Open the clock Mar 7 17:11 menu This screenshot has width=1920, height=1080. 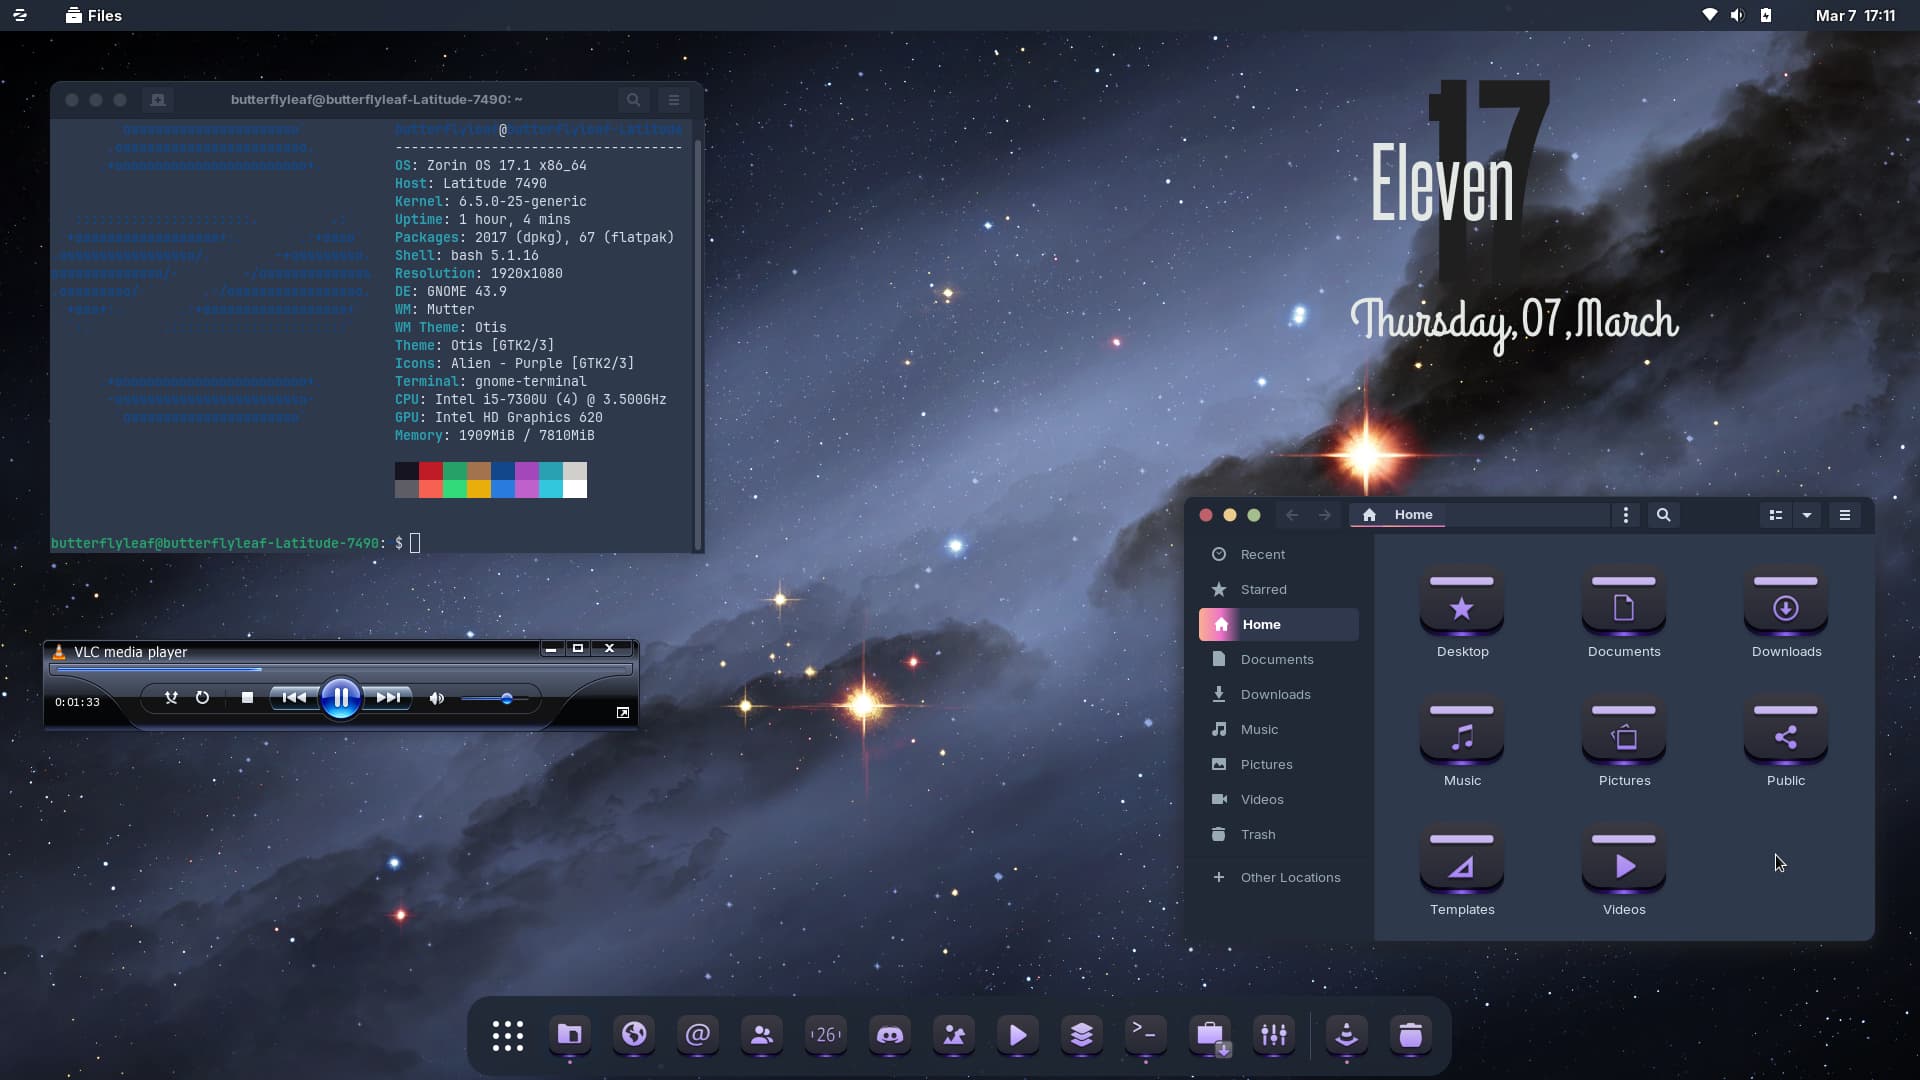point(1855,15)
